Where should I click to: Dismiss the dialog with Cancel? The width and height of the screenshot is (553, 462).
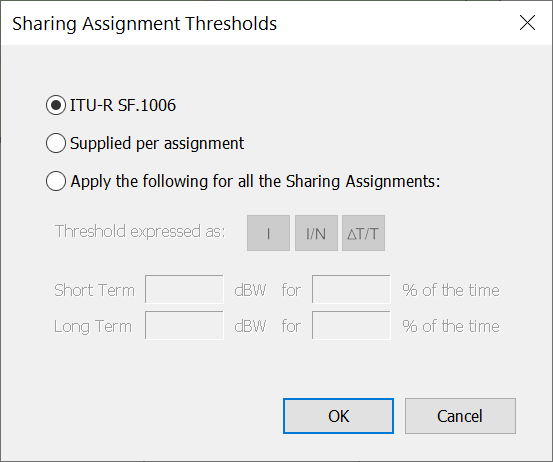[x=460, y=416]
